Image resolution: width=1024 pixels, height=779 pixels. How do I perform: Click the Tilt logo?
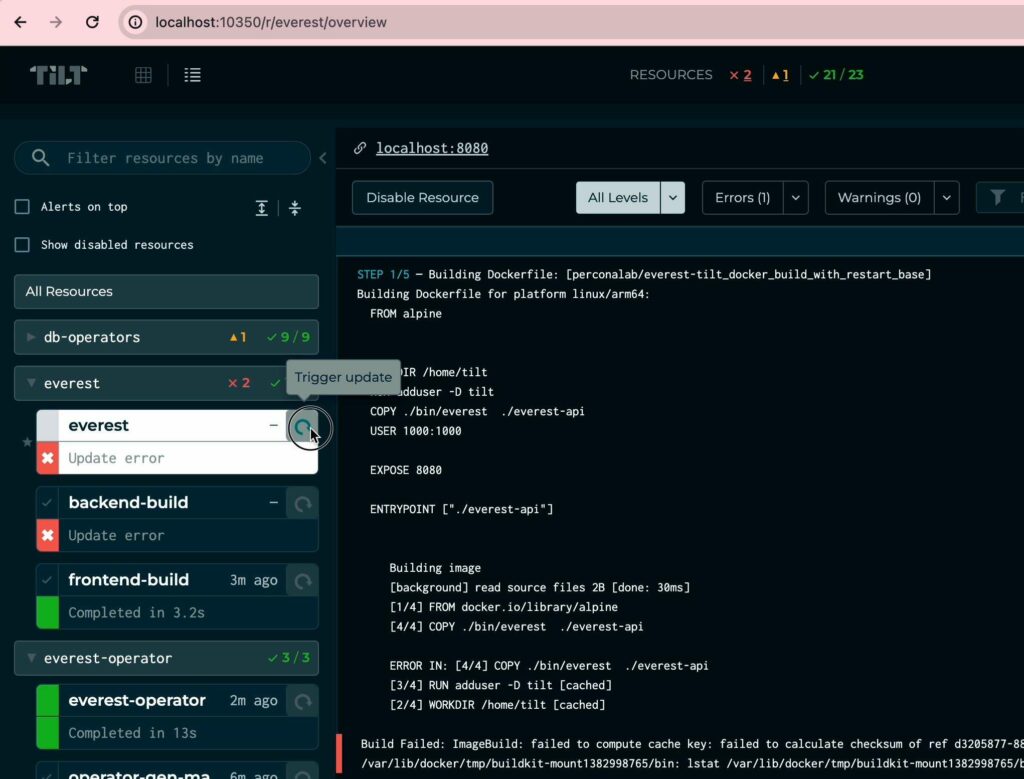click(x=57, y=74)
